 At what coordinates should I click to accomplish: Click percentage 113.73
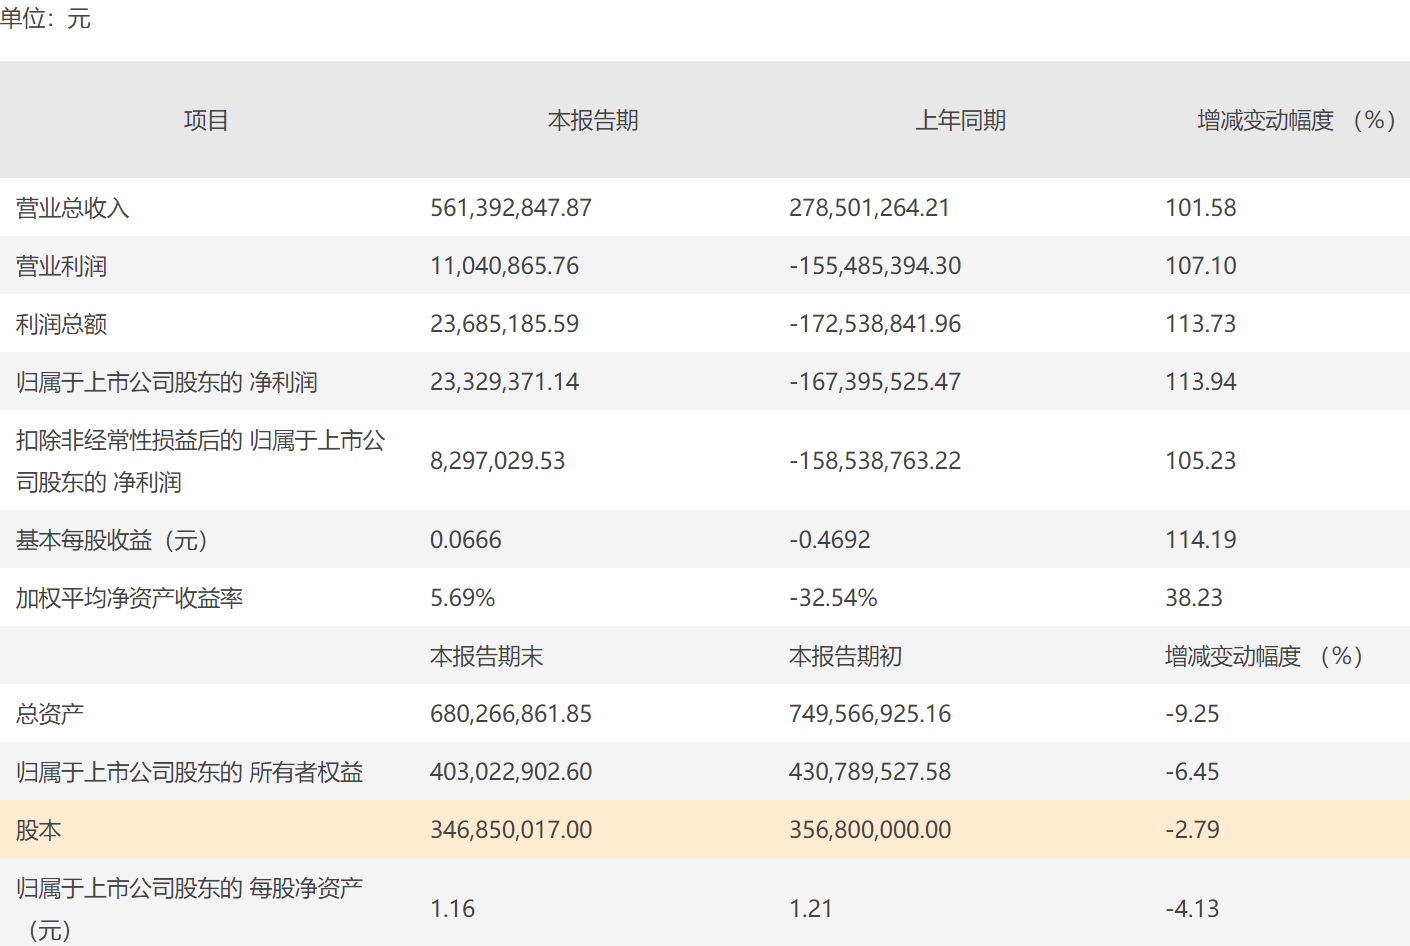[1200, 324]
